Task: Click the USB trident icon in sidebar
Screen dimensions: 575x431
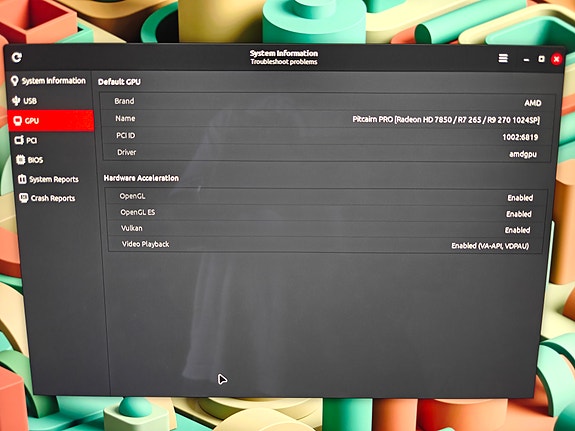Action: point(16,101)
